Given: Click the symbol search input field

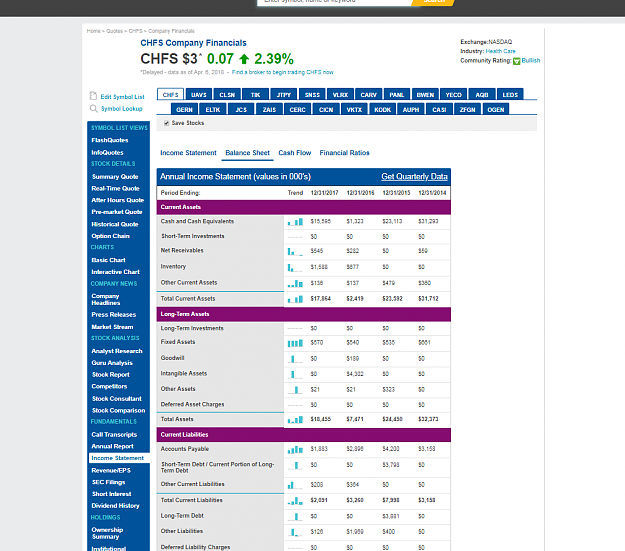Looking at the screenshot, I should pos(335,2).
